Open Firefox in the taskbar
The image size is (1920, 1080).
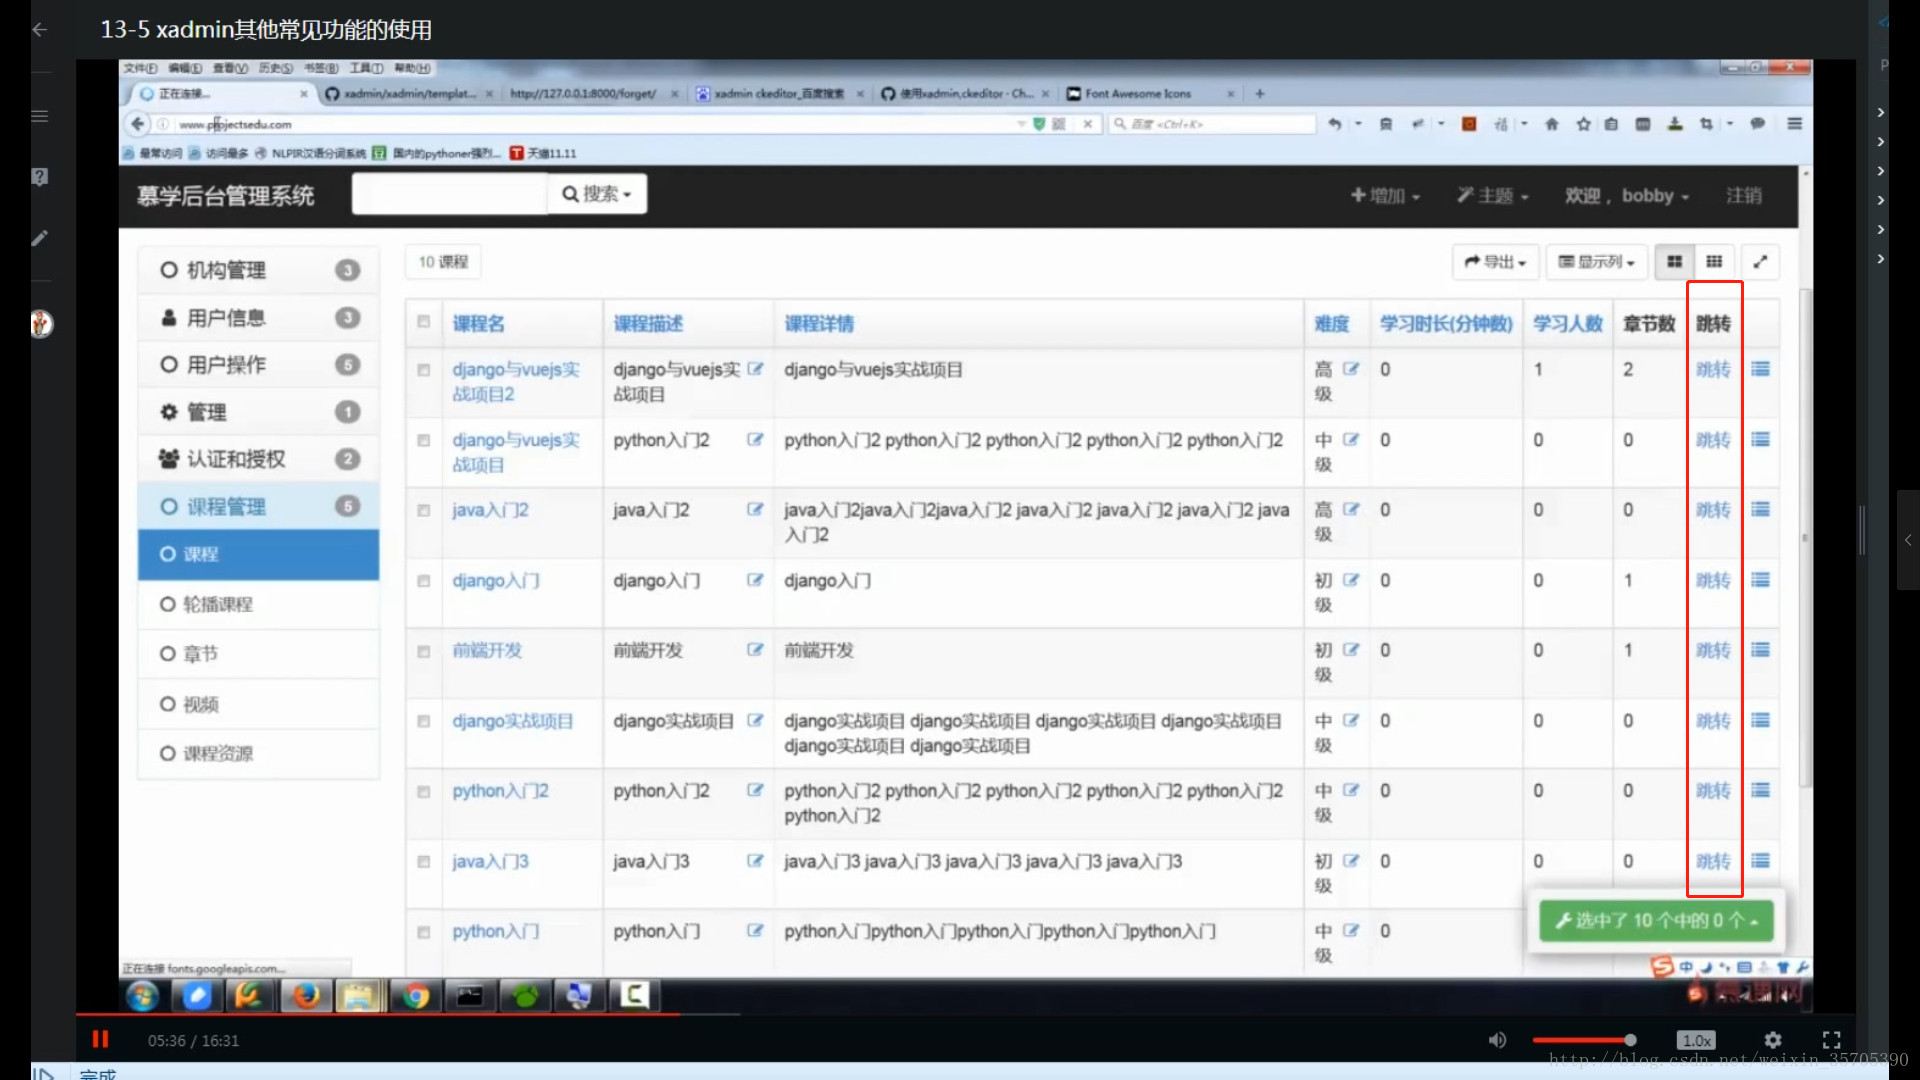(306, 996)
